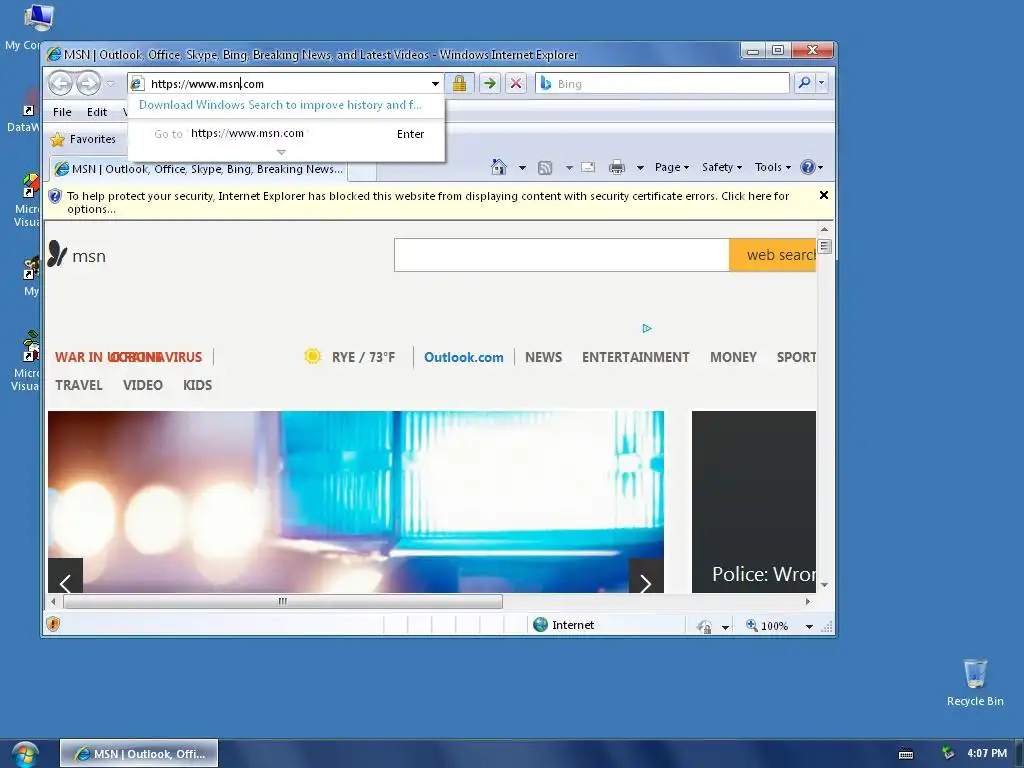
Task: Click the Police story dark tile
Action: [754, 502]
